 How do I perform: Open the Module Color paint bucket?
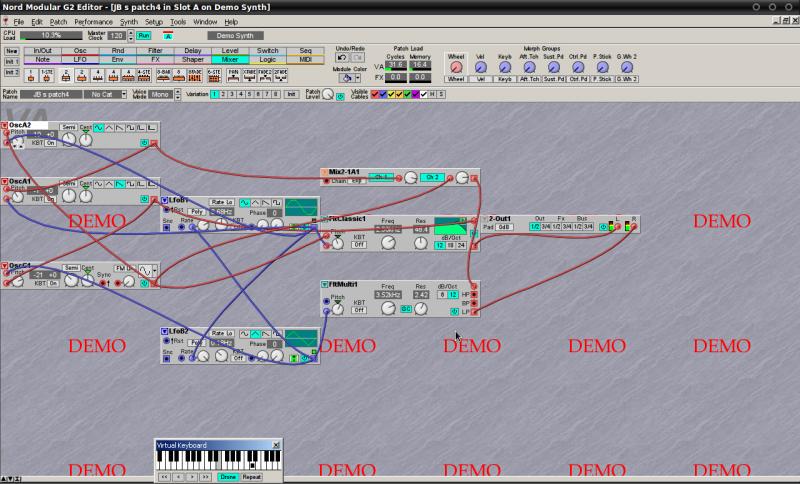[346, 78]
